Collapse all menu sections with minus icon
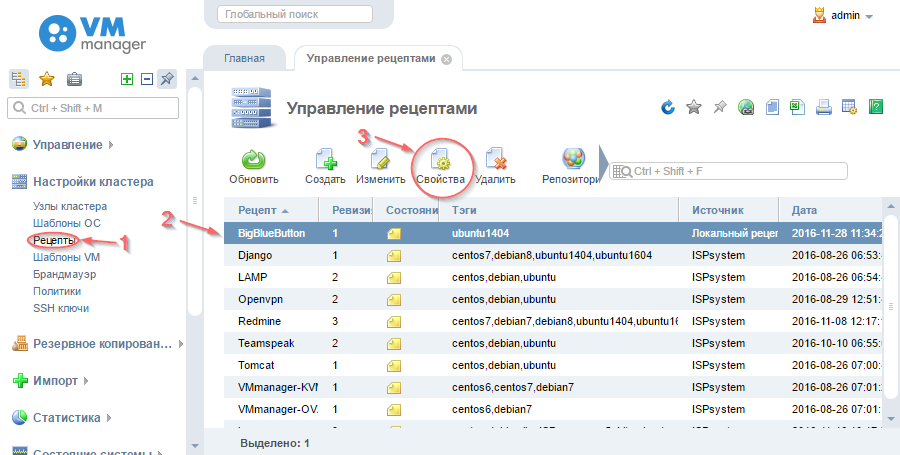Viewport: 900px width, 455px height. point(147,79)
